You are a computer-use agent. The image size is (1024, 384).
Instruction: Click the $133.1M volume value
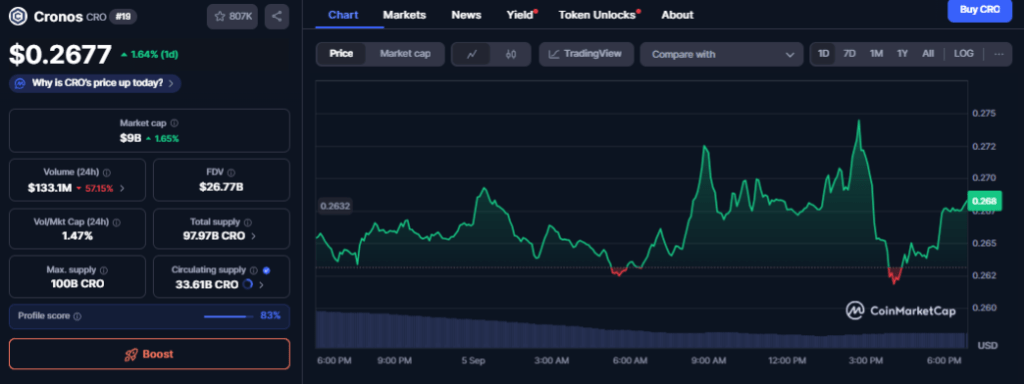50,188
